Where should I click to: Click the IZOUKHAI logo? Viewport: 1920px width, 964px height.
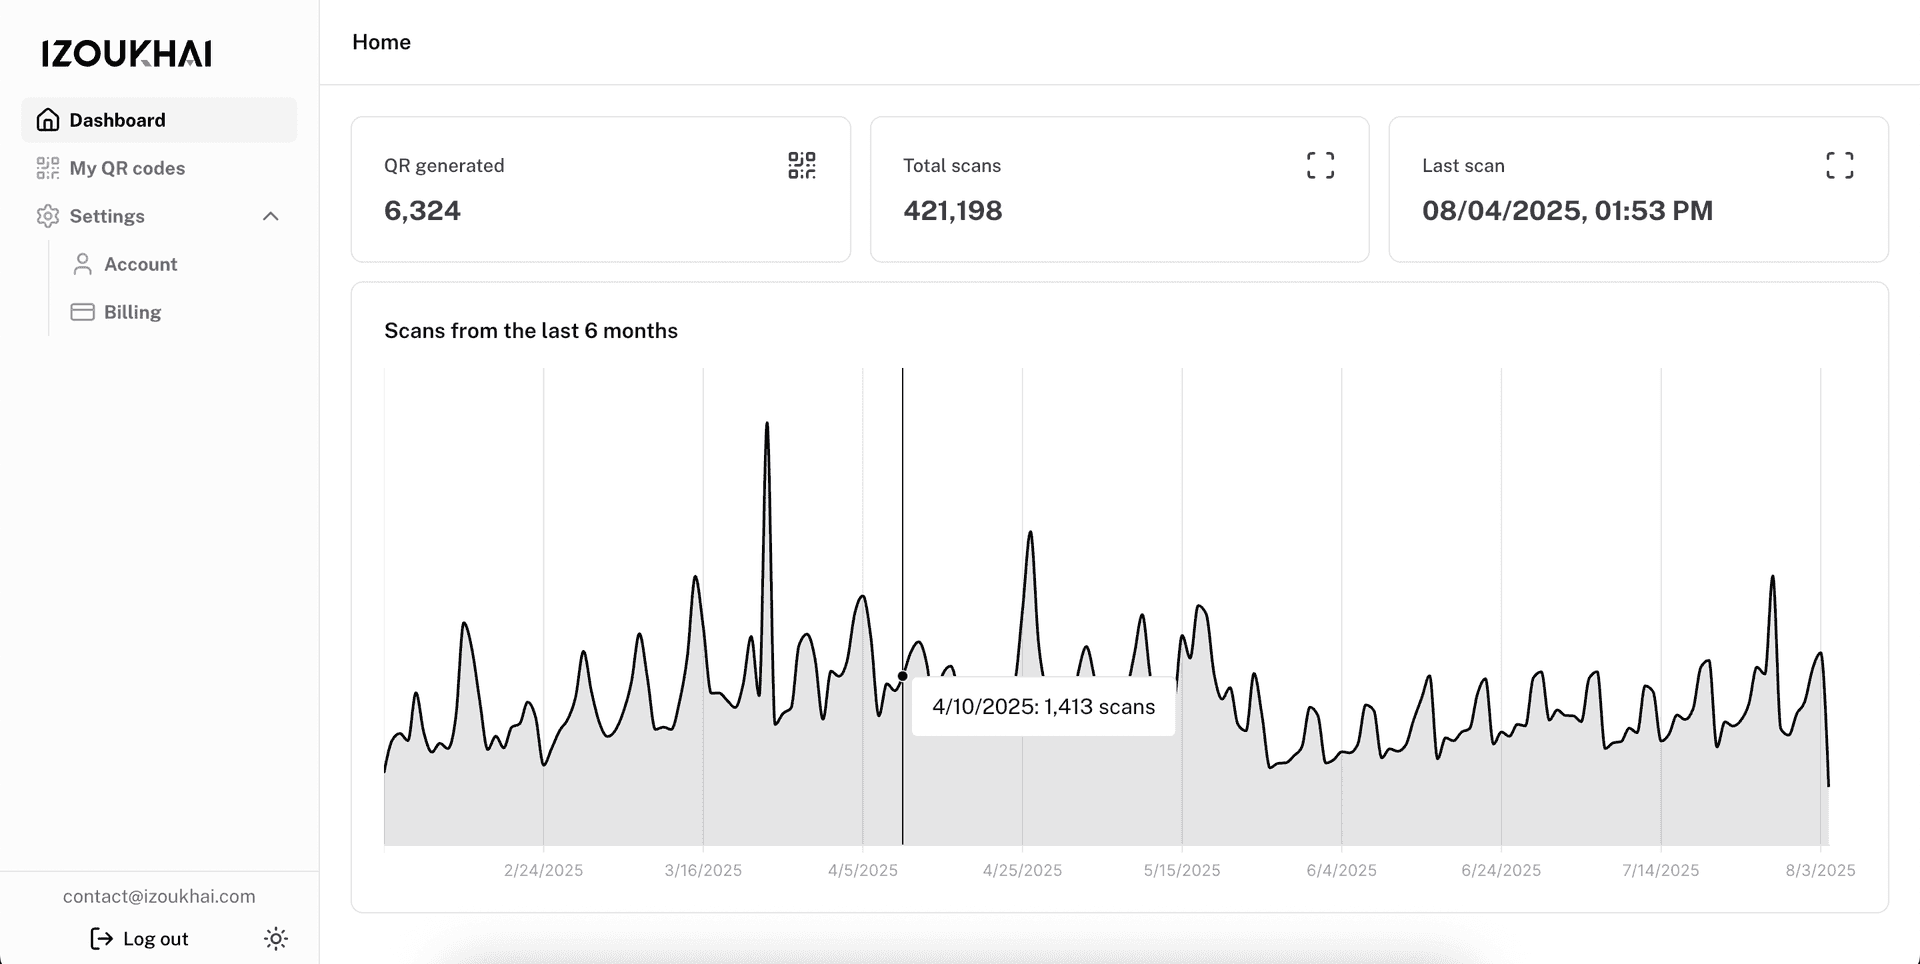pos(126,54)
